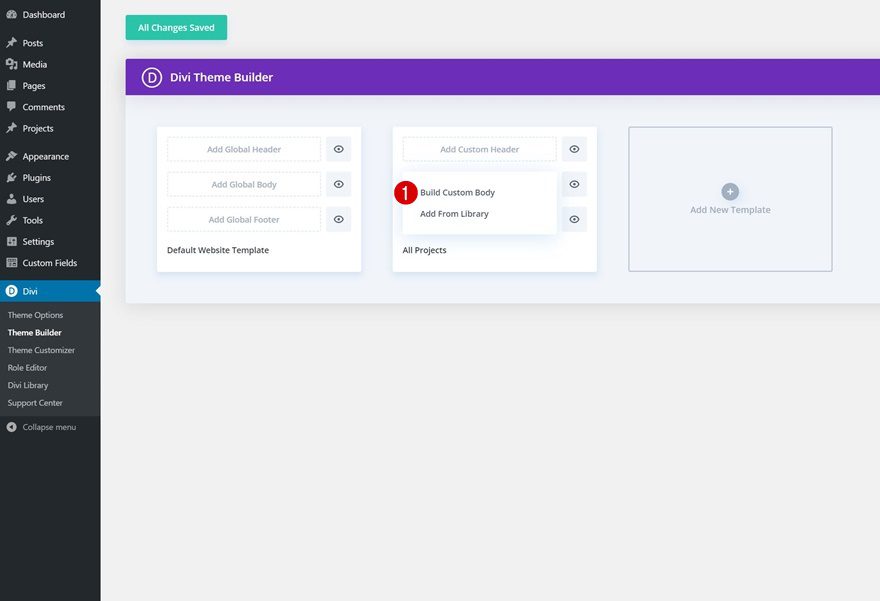
Task: Click Build Custom Body for All Projects
Action: click(x=461, y=191)
